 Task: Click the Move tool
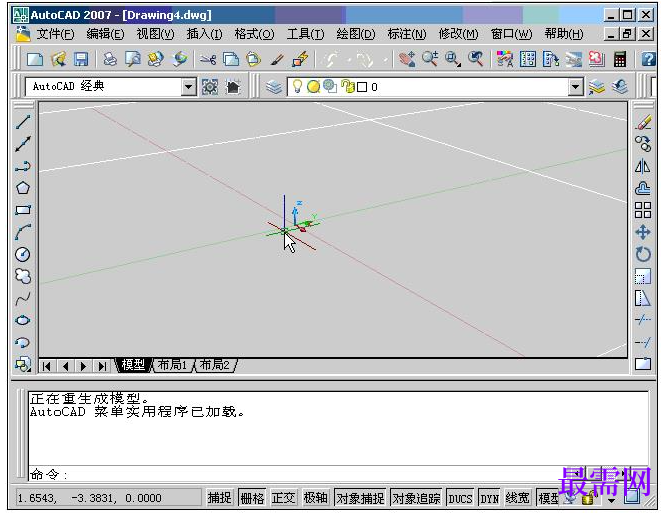(643, 232)
